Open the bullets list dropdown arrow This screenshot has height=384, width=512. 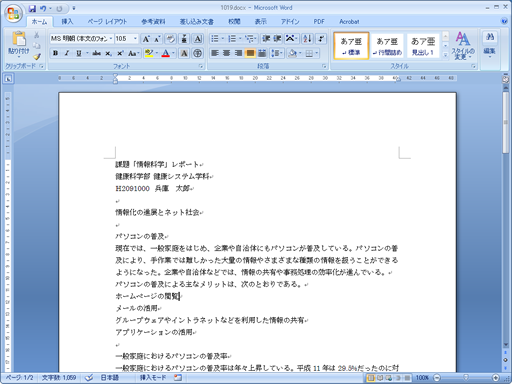pos(223,39)
